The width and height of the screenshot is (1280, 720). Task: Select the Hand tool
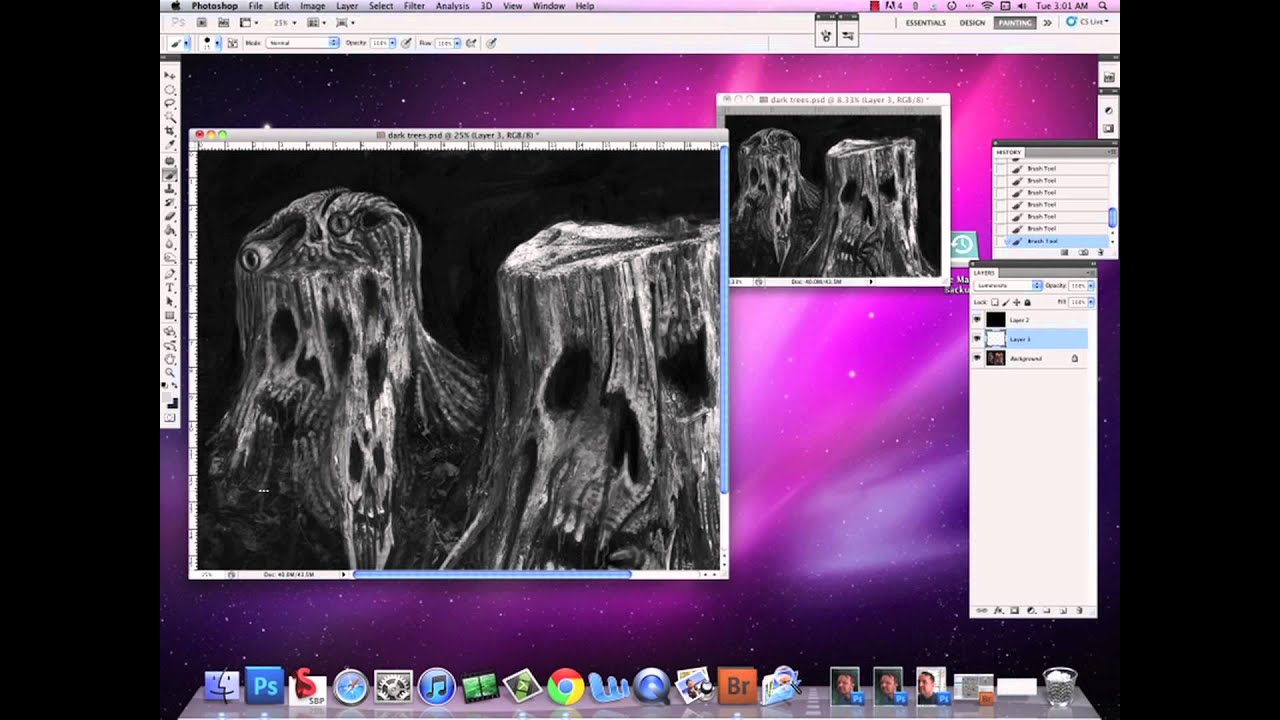[170, 358]
